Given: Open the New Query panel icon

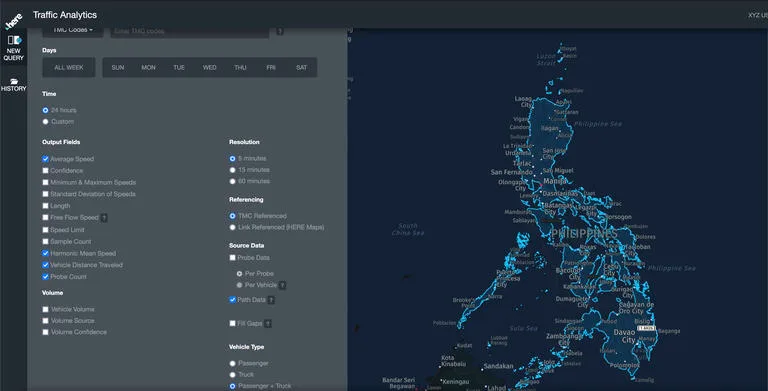Looking at the screenshot, I should [x=14, y=40].
